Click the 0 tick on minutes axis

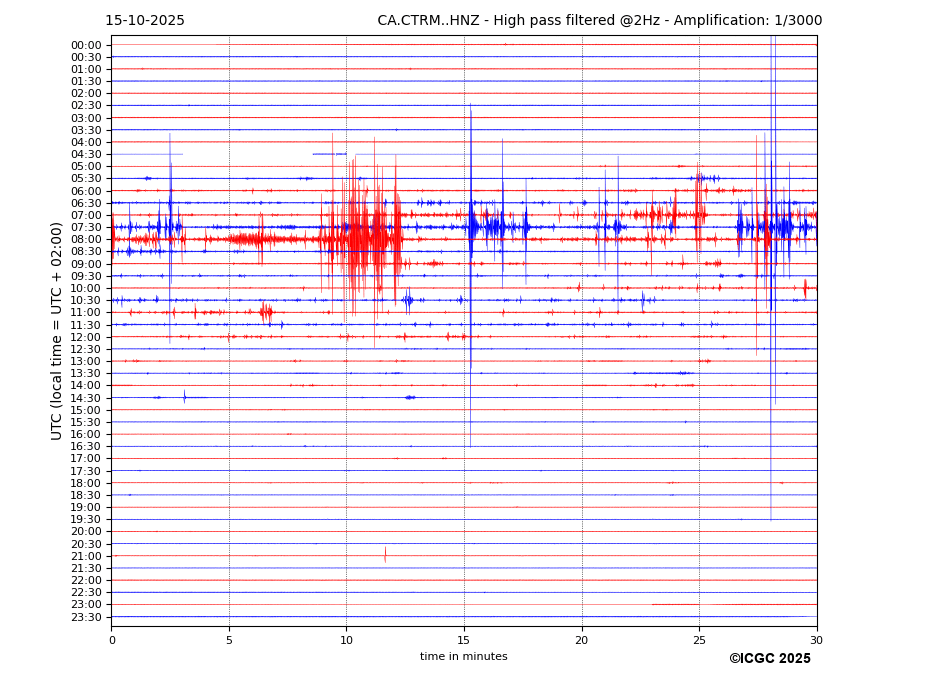[112, 640]
